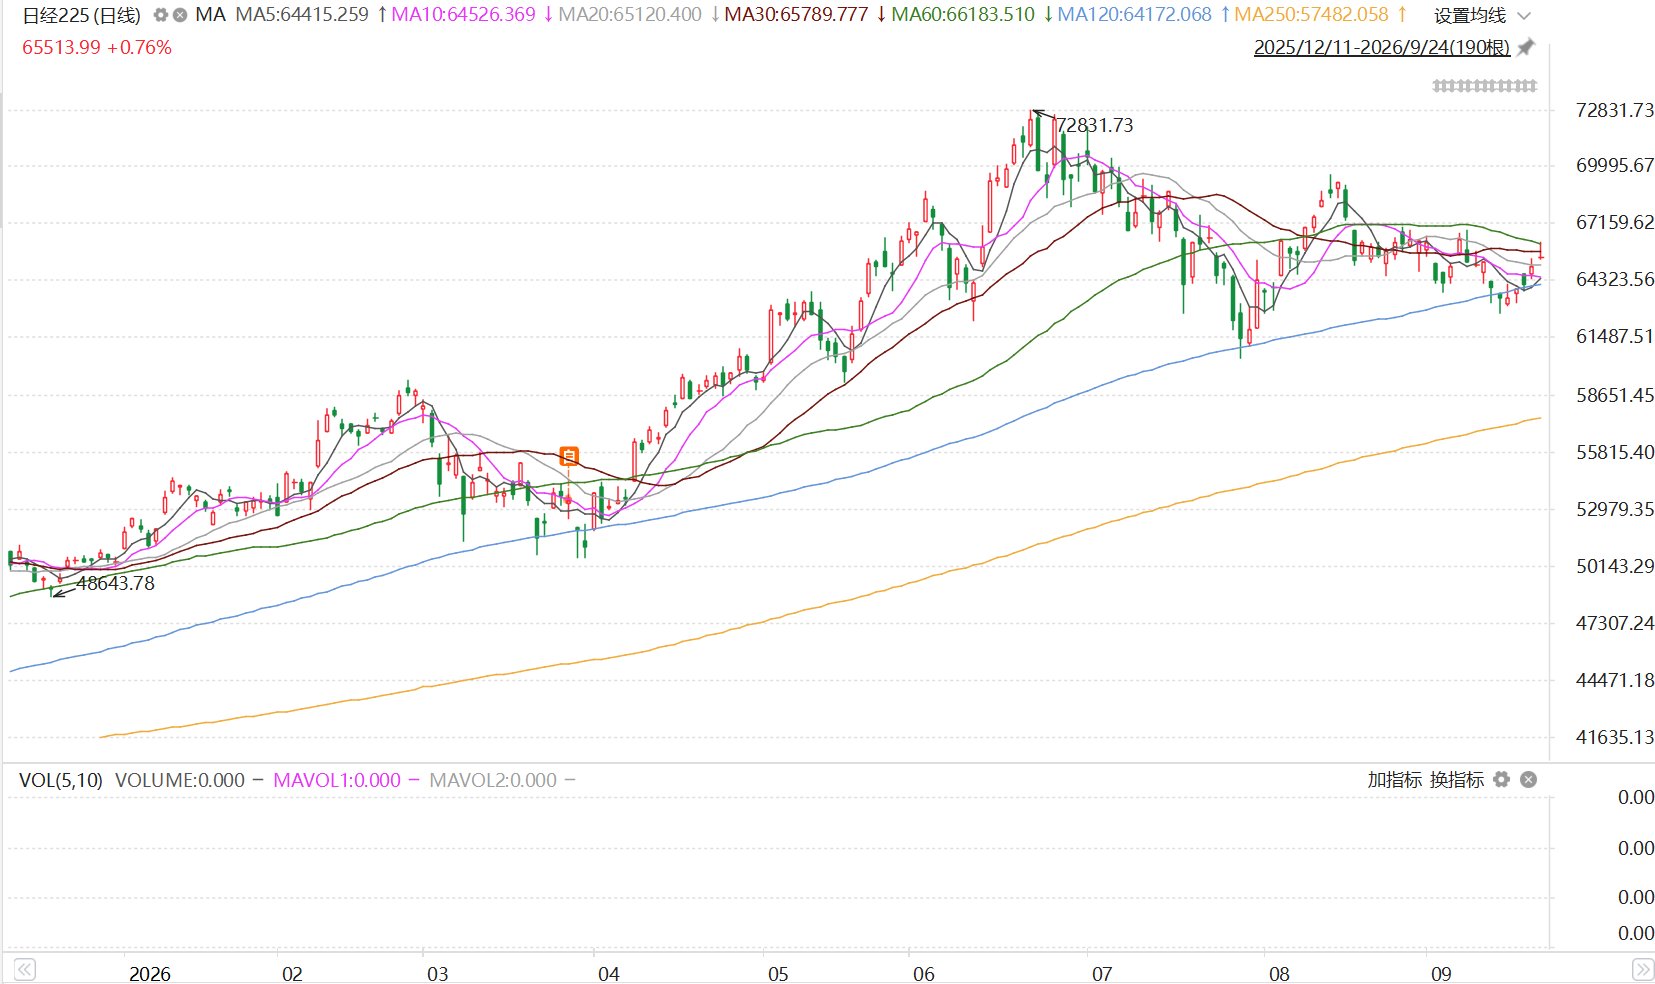The width and height of the screenshot is (1655, 984).
Task: Pin the date range with the pushpin icon
Action: [x=1526, y=47]
